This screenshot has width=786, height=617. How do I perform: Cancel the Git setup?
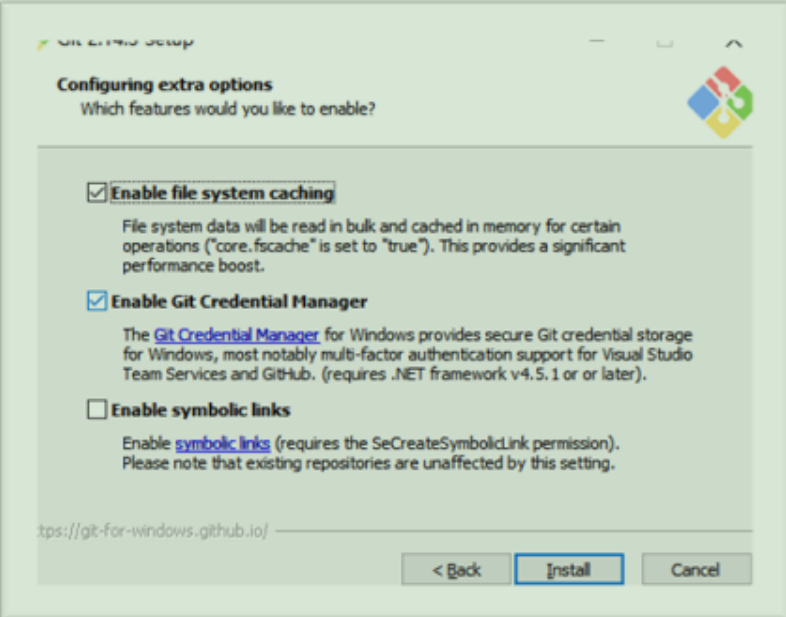(696, 569)
